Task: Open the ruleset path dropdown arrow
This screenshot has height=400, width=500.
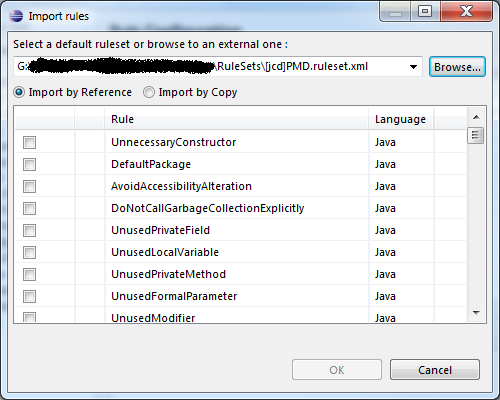Action: (413, 67)
